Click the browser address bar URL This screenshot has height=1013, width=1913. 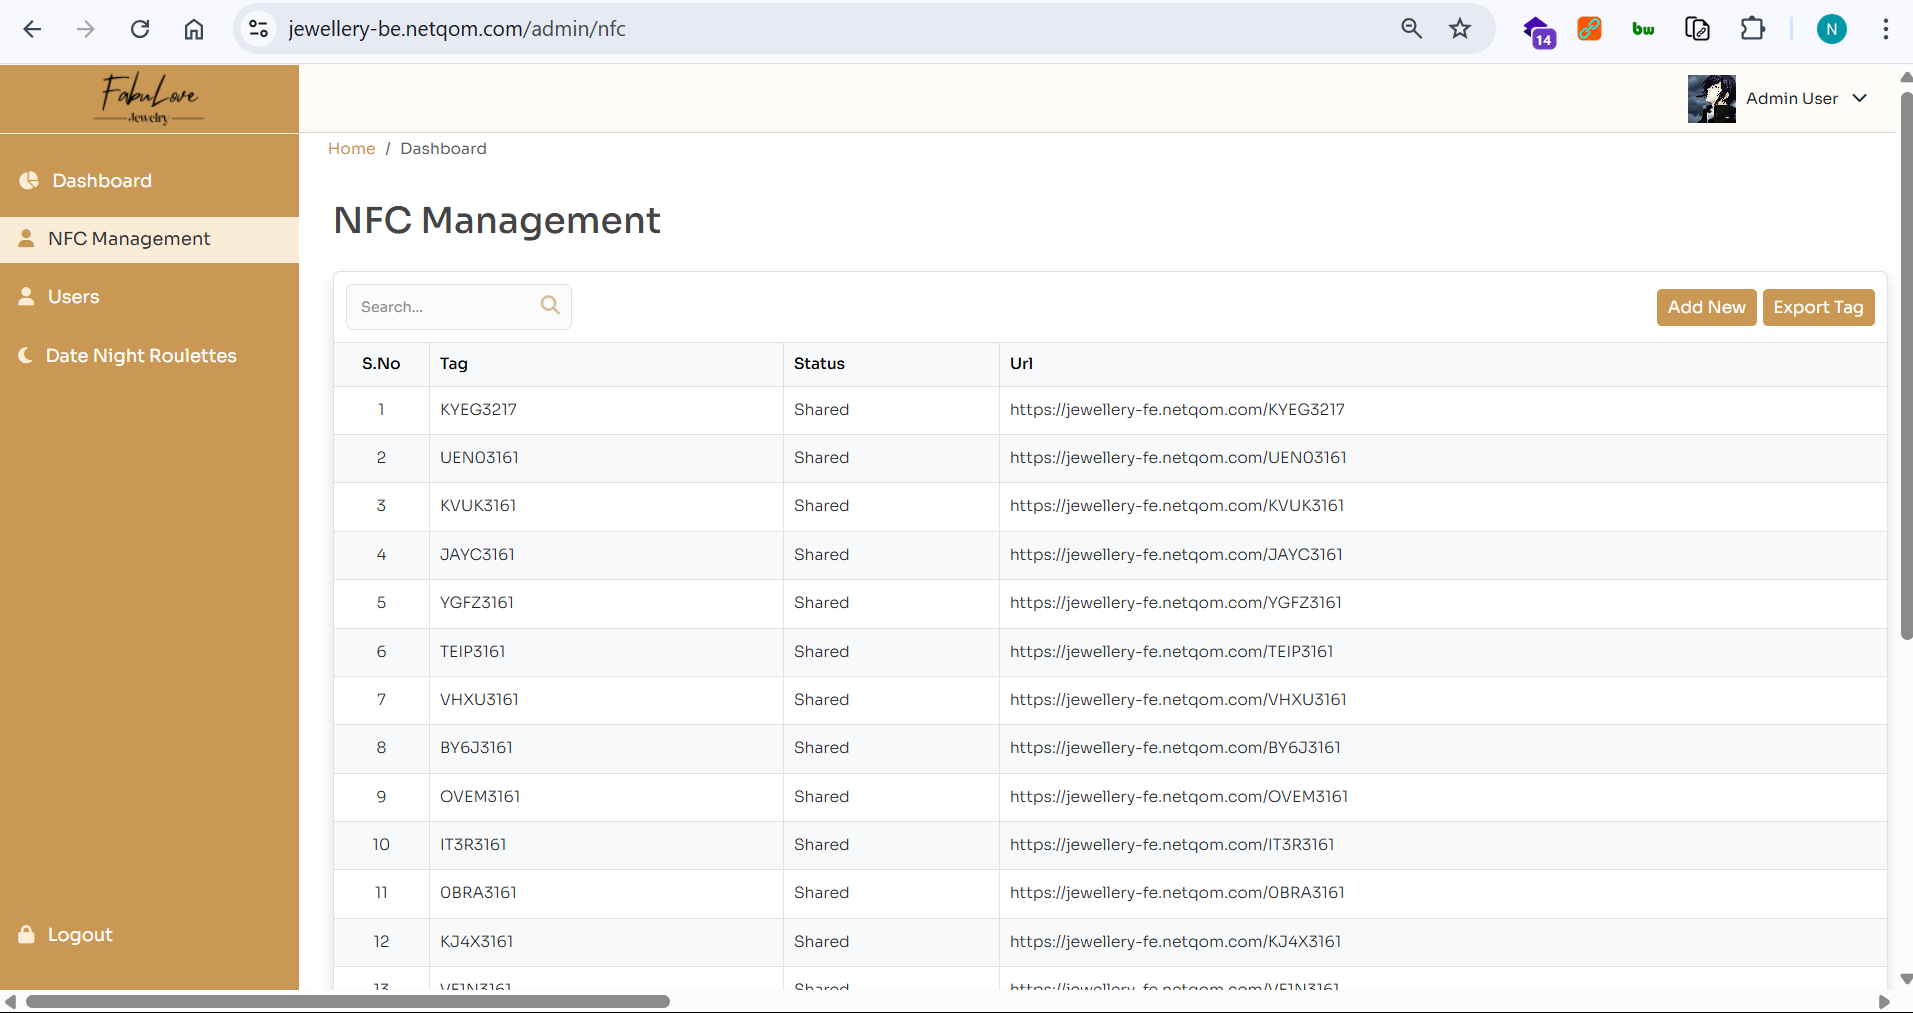pyautogui.click(x=457, y=29)
